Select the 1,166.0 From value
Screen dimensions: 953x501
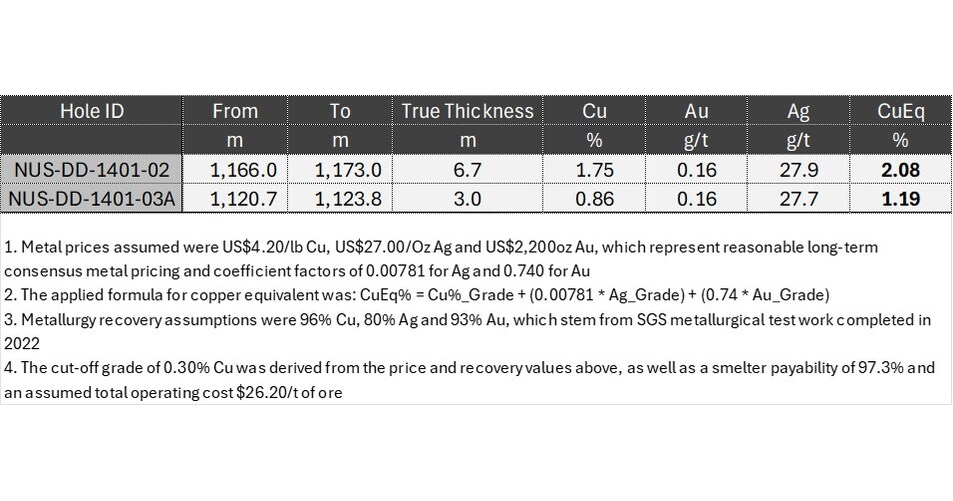(x=235, y=171)
